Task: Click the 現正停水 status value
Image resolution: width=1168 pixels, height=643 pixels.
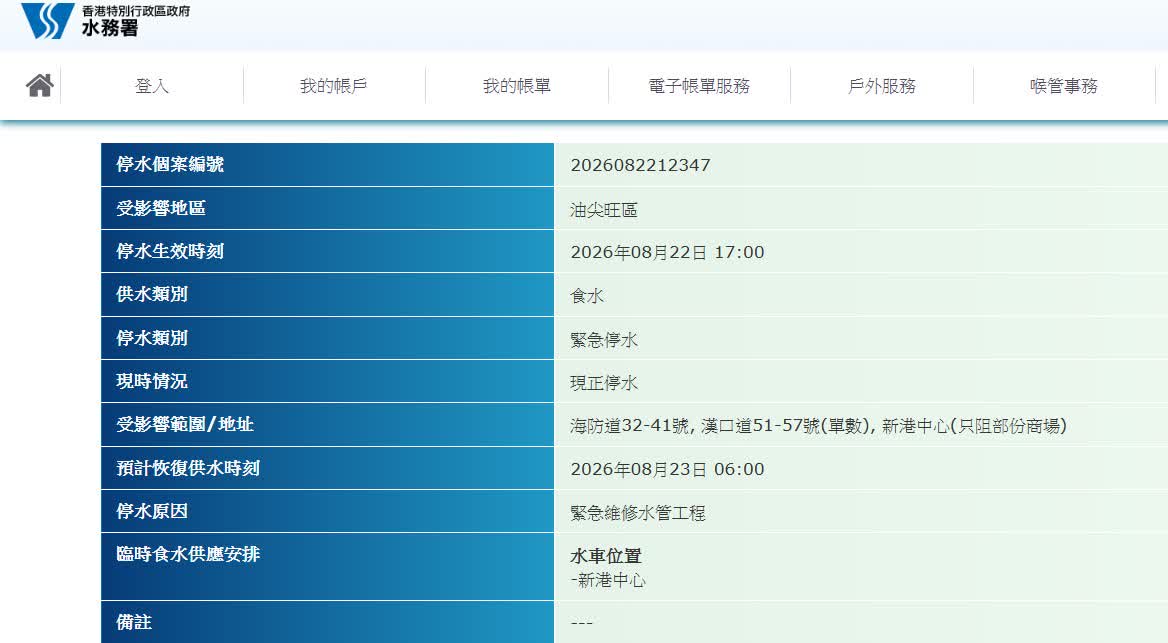Action: pyautogui.click(x=603, y=383)
